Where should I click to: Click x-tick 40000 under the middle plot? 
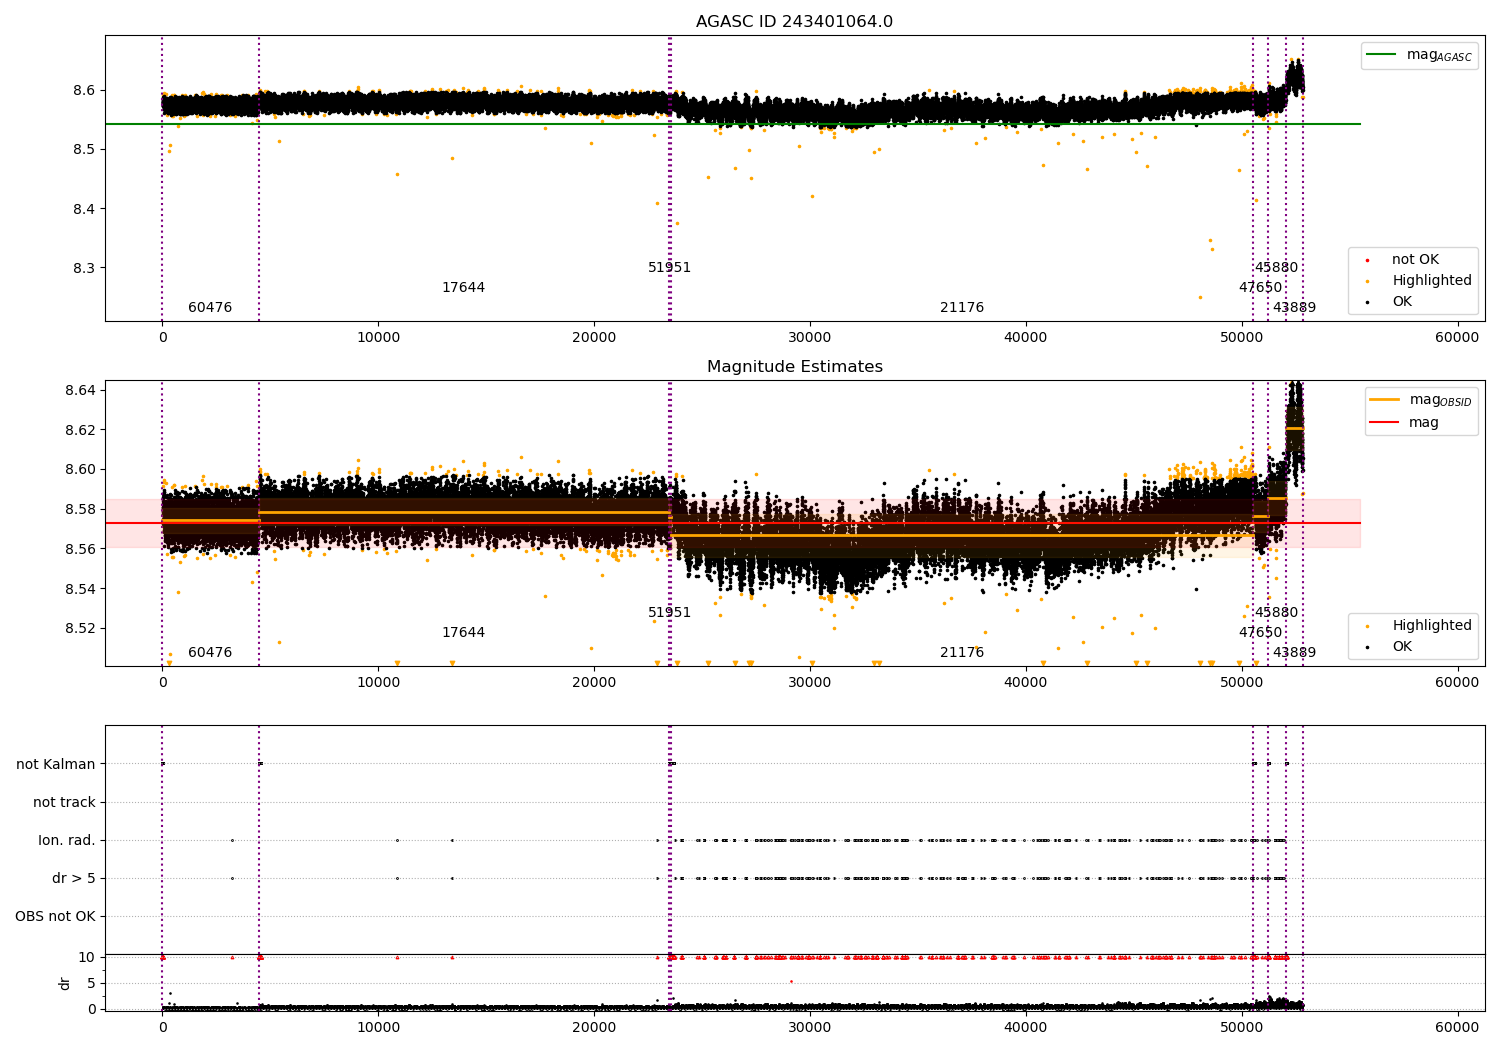point(1026,683)
